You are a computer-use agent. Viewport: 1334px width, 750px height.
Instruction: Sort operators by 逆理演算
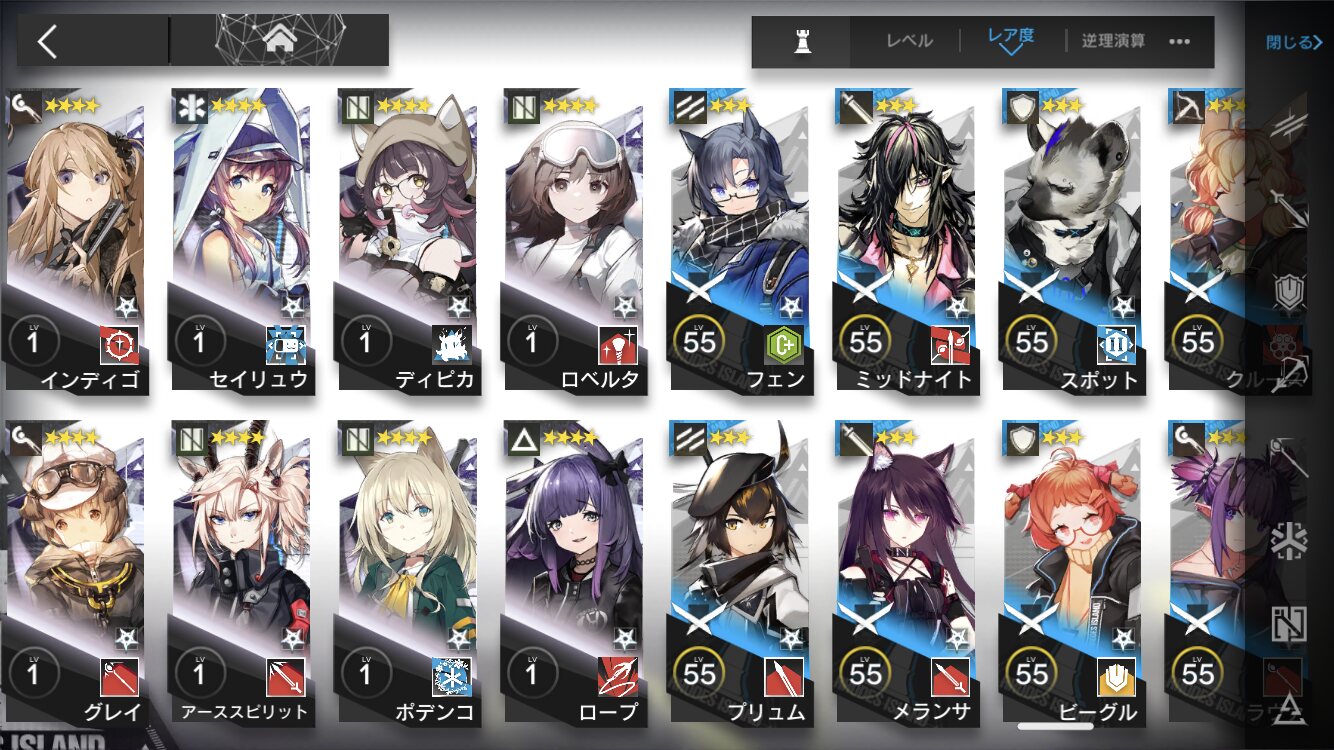point(1113,41)
